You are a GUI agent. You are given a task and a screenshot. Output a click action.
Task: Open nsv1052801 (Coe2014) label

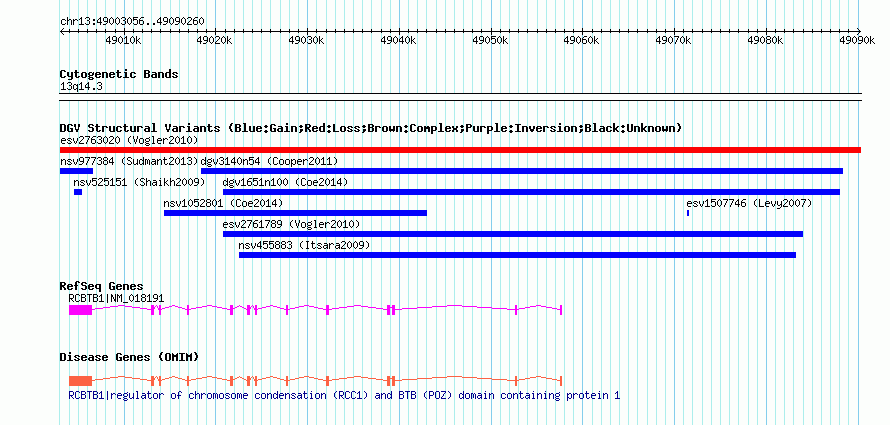[223, 203]
